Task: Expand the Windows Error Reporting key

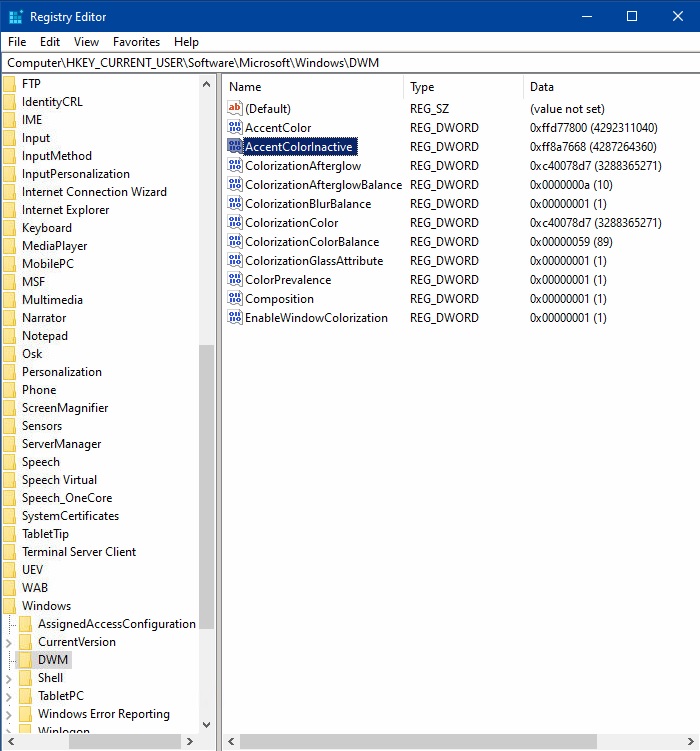Action: point(9,715)
